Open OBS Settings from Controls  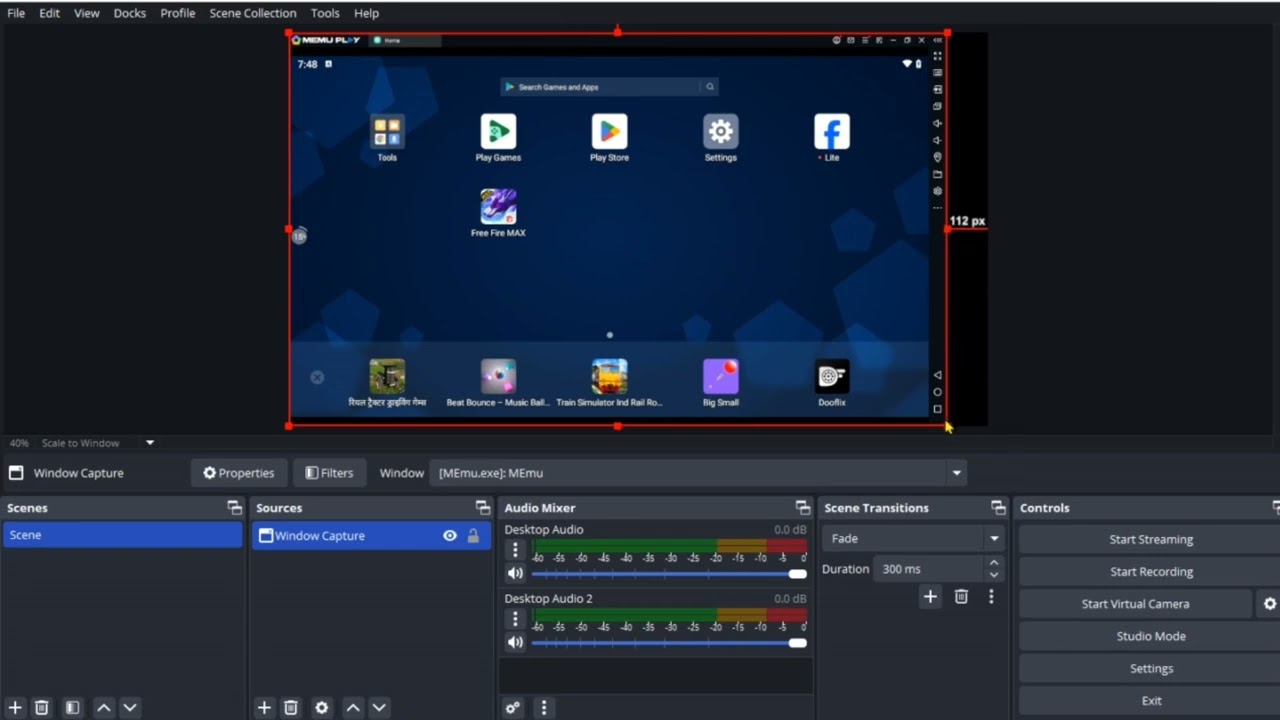click(1150, 668)
